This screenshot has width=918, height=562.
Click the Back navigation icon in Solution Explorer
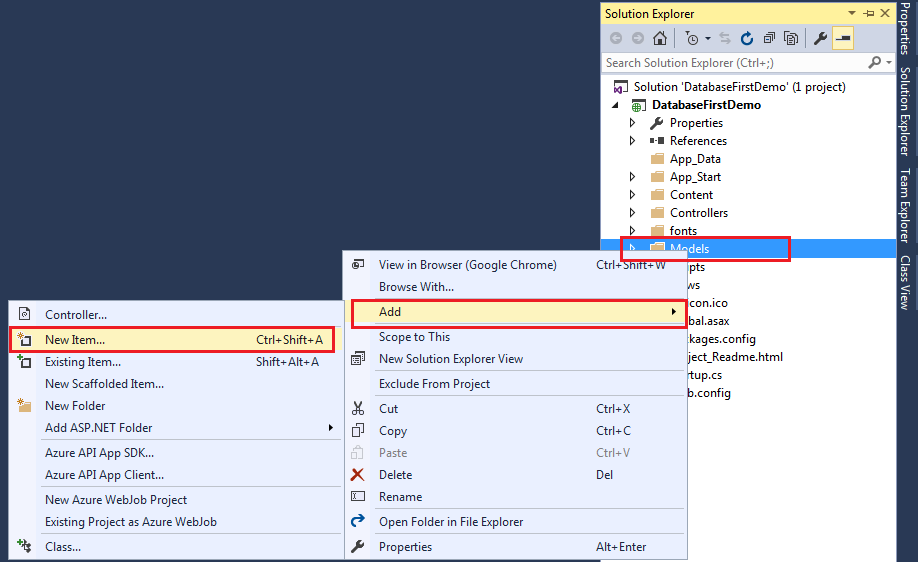click(616, 39)
